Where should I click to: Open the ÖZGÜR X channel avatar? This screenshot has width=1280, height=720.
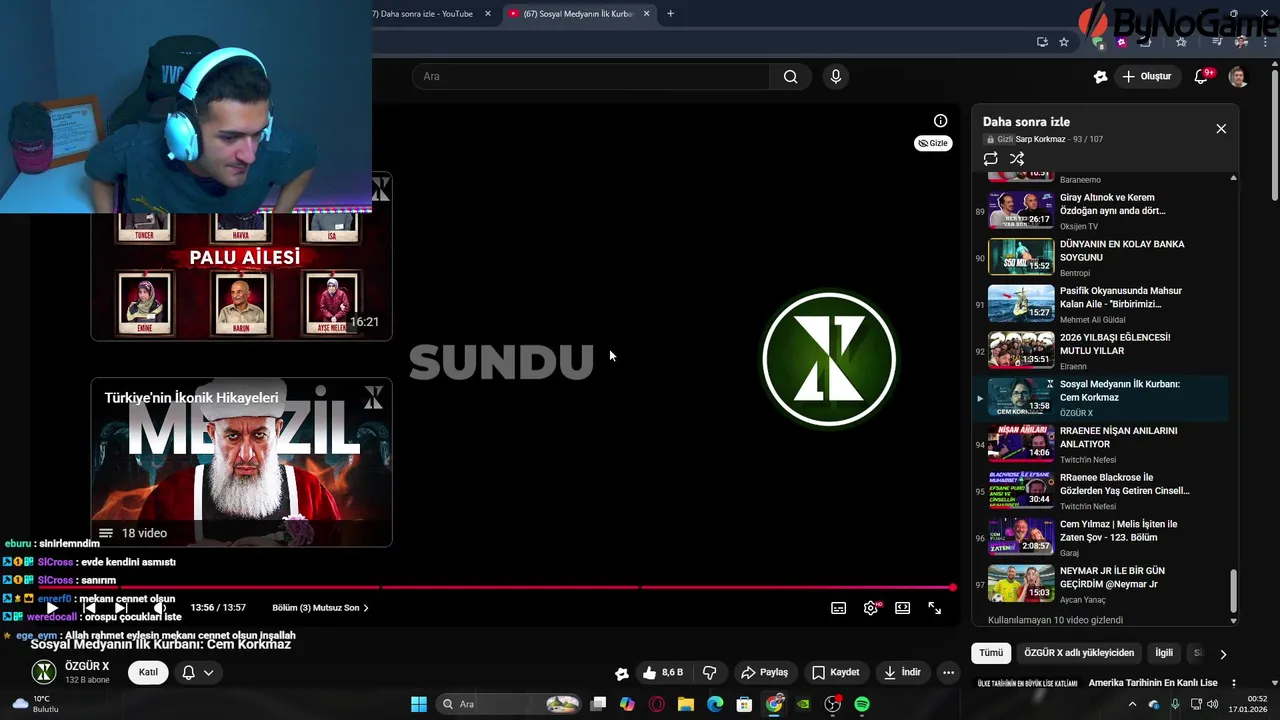click(44, 672)
